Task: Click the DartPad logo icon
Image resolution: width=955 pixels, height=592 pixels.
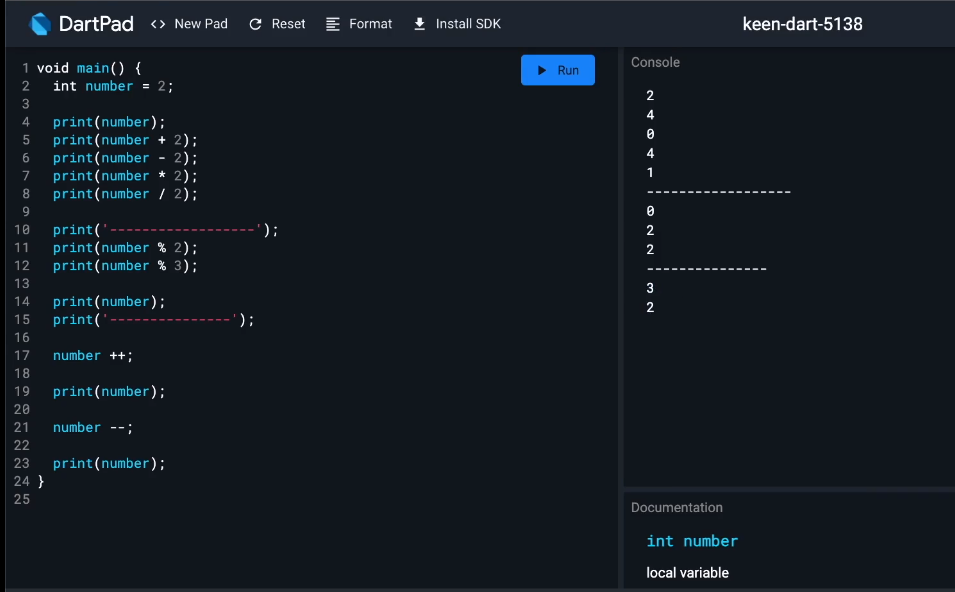Action: [x=40, y=24]
